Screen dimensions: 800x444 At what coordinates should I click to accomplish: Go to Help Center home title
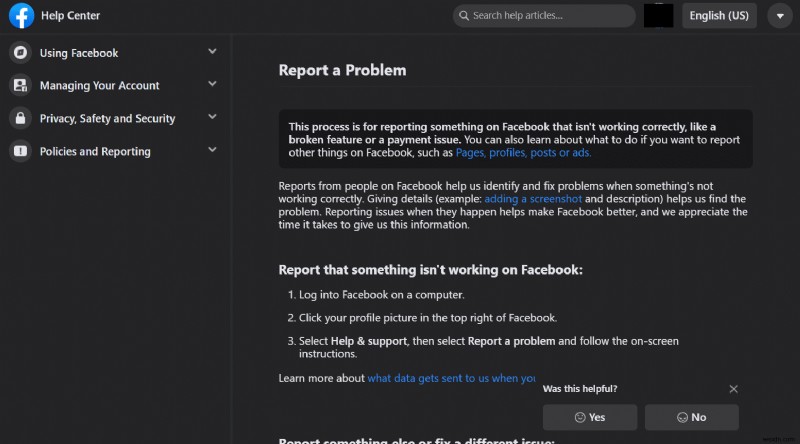coord(70,16)
